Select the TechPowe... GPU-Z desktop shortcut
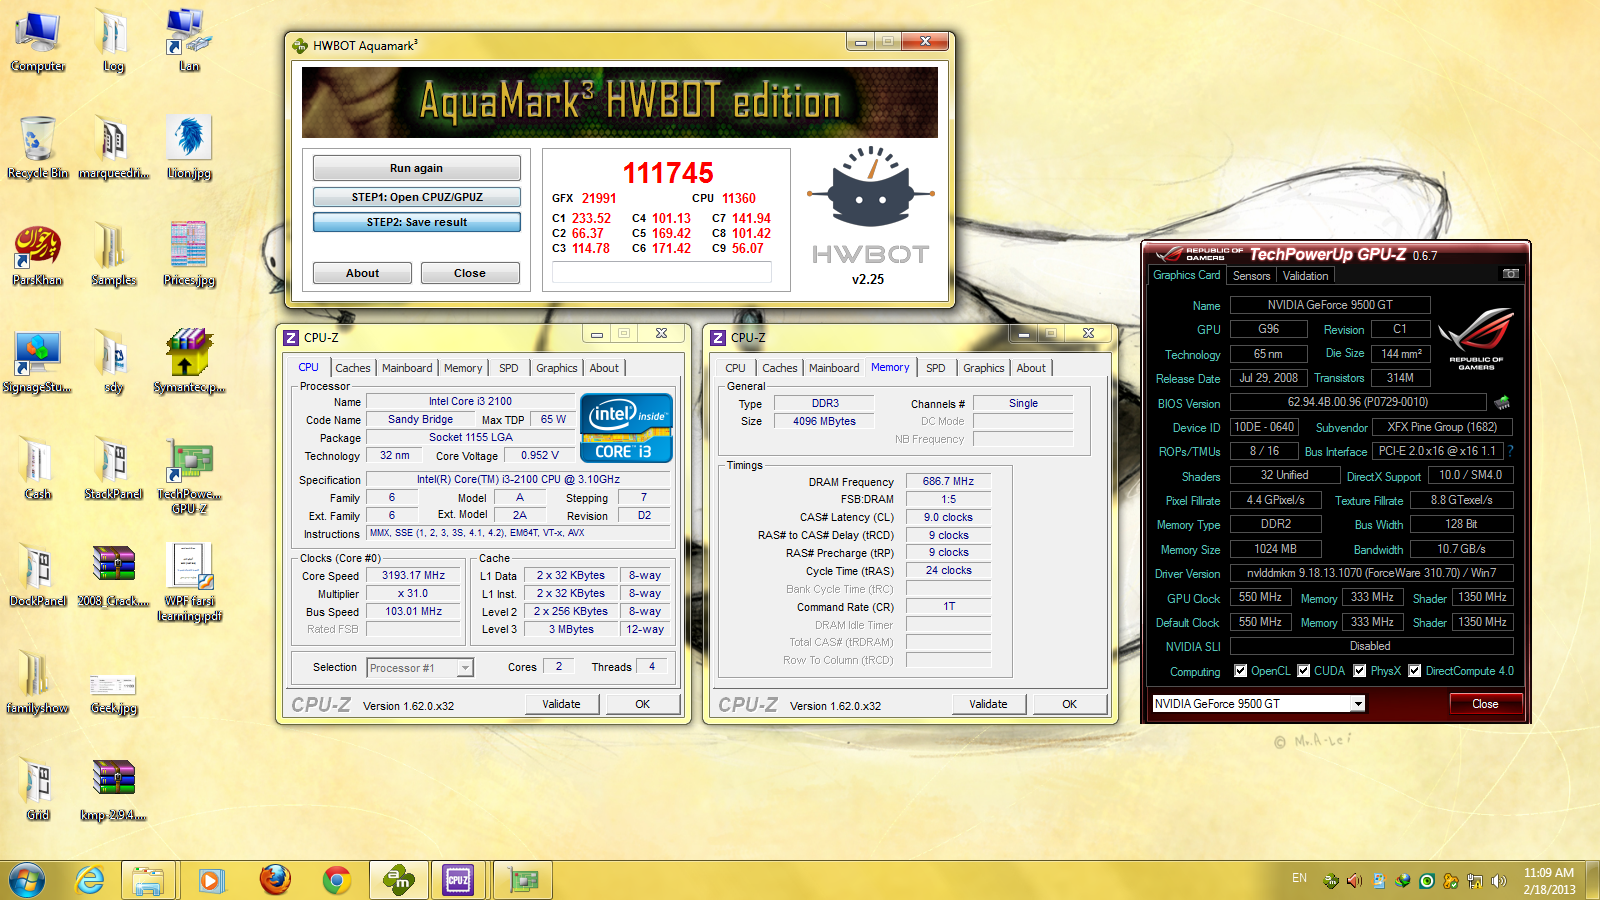Screen dimensions: 1600x900 point(189,476)
